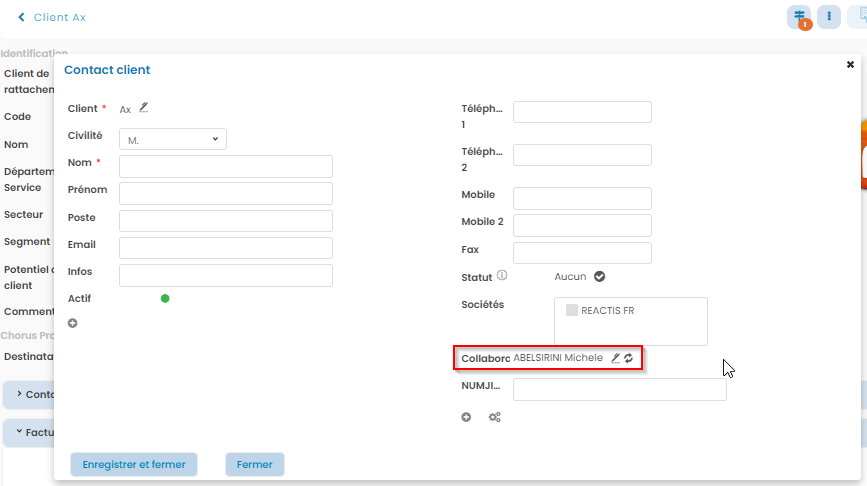Screen dimensions: 867x486
Task: Click the filter icon with orange badge
Action: tap(799, 17)
